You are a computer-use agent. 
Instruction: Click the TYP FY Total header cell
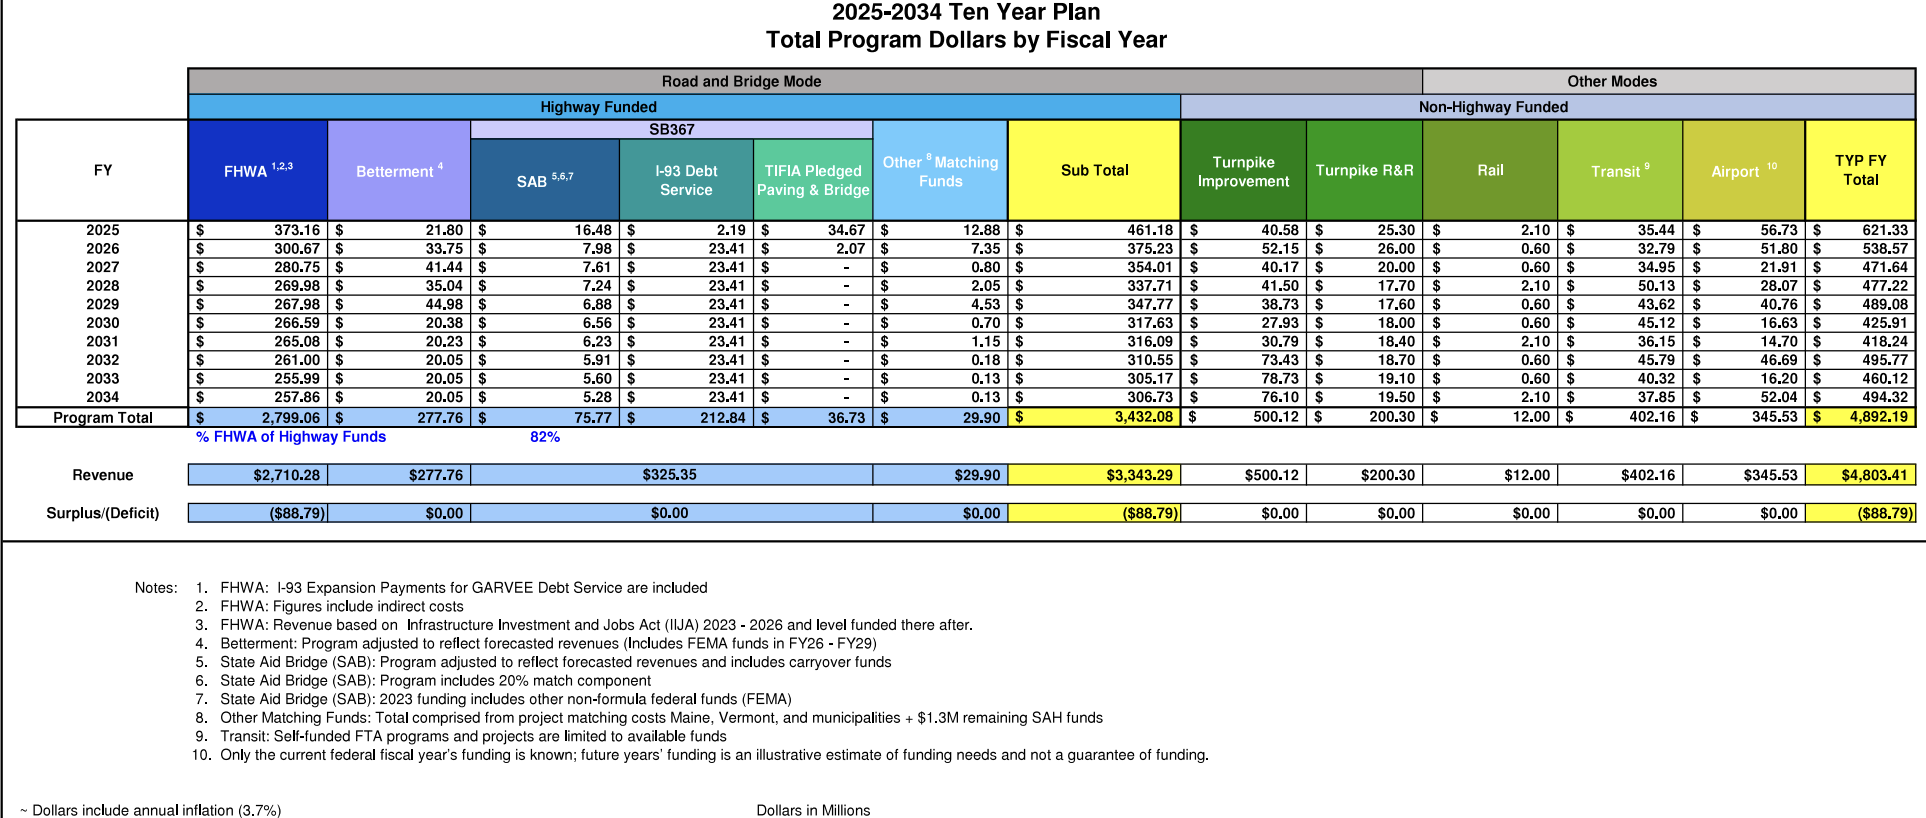(x=1860, y=170)
